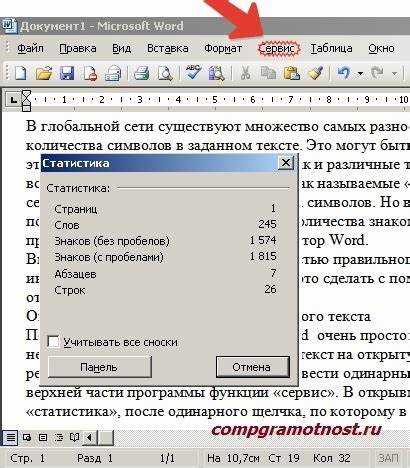The width and height of the screenshot is (410, 468).
Task: Click the document's first line starting В глобальной сети
Action: pos(218,127)
